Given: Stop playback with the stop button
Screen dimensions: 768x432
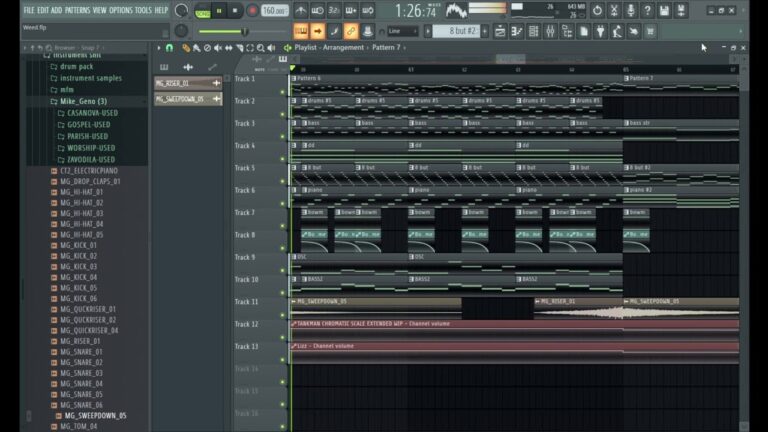Looking at the screenshot, I should pyautogui.click(x=235, y=11).
